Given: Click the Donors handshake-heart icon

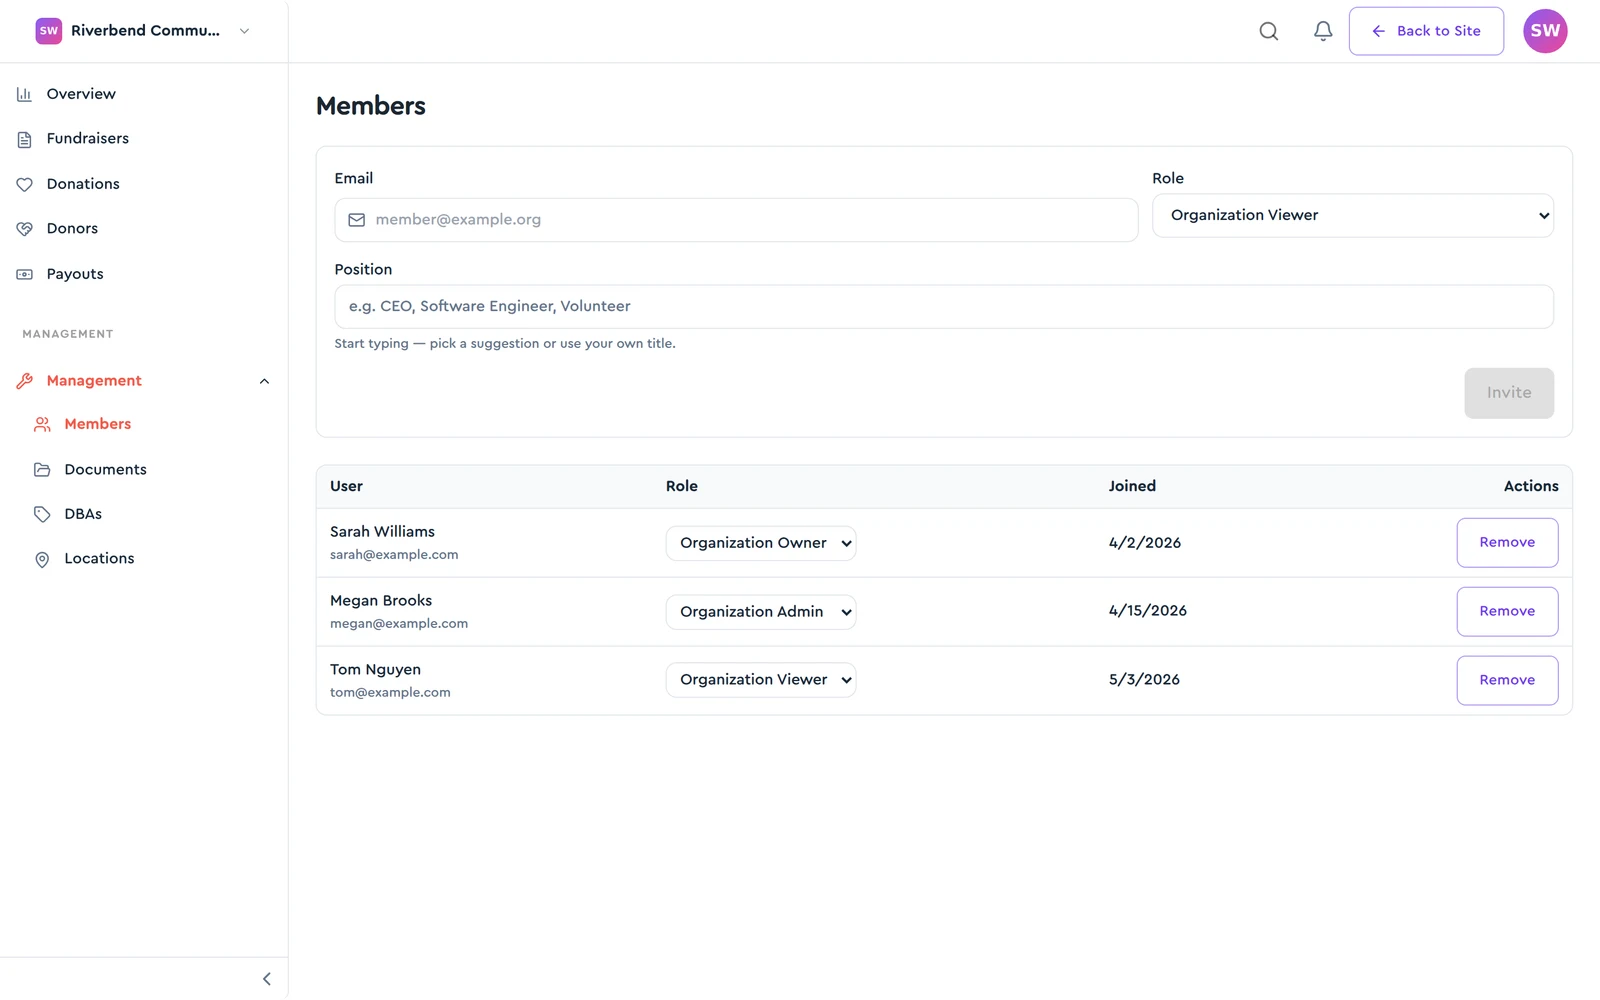Looking at the screenshot, I should point(25,229).
